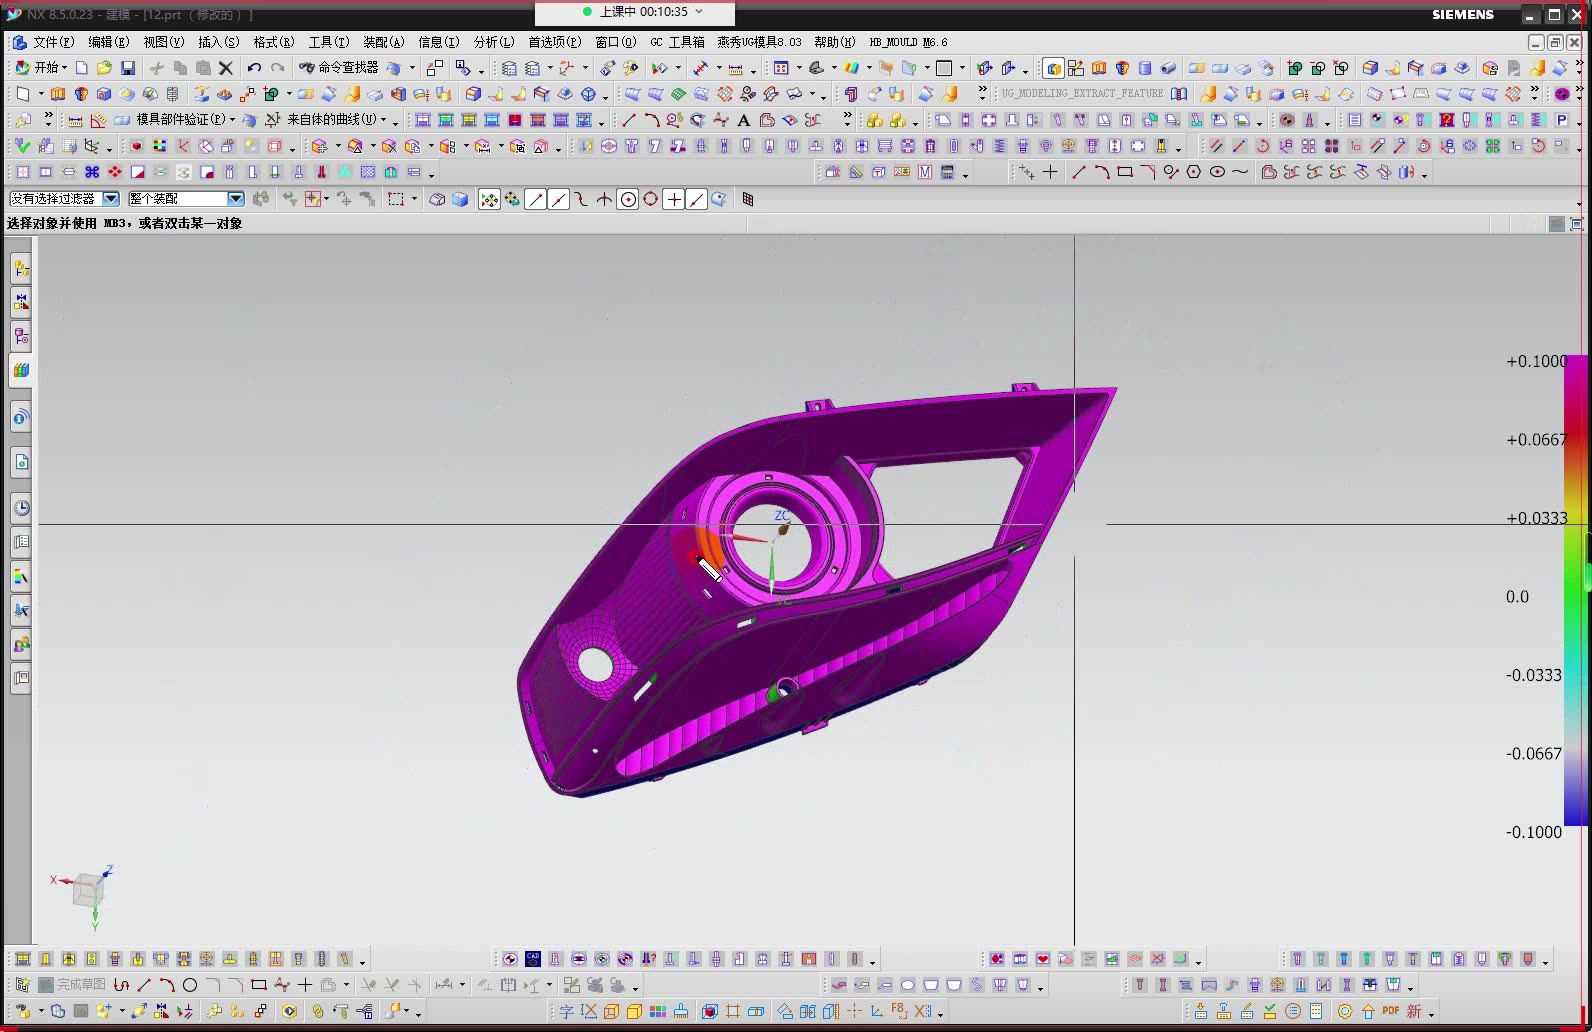
Task: Open the 帮助(H) menu
Action: (834, 42)
